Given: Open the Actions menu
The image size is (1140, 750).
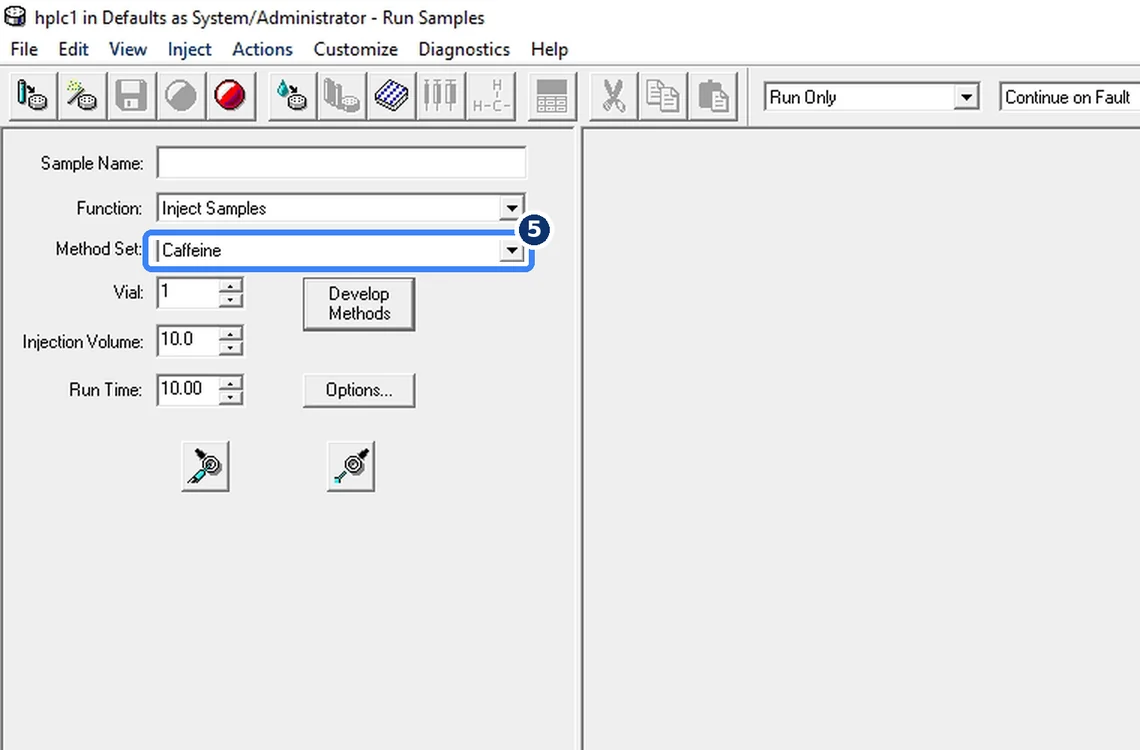Looking at the screenshot, I should [262, 49].
